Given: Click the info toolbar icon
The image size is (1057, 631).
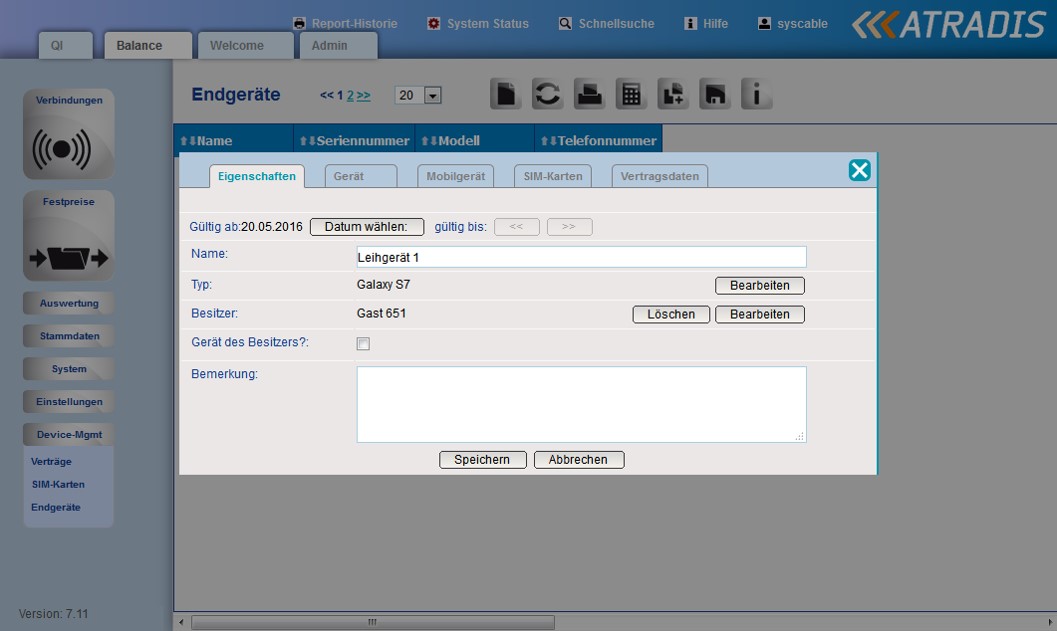Looking at the screenshot, I should [756, 94].
